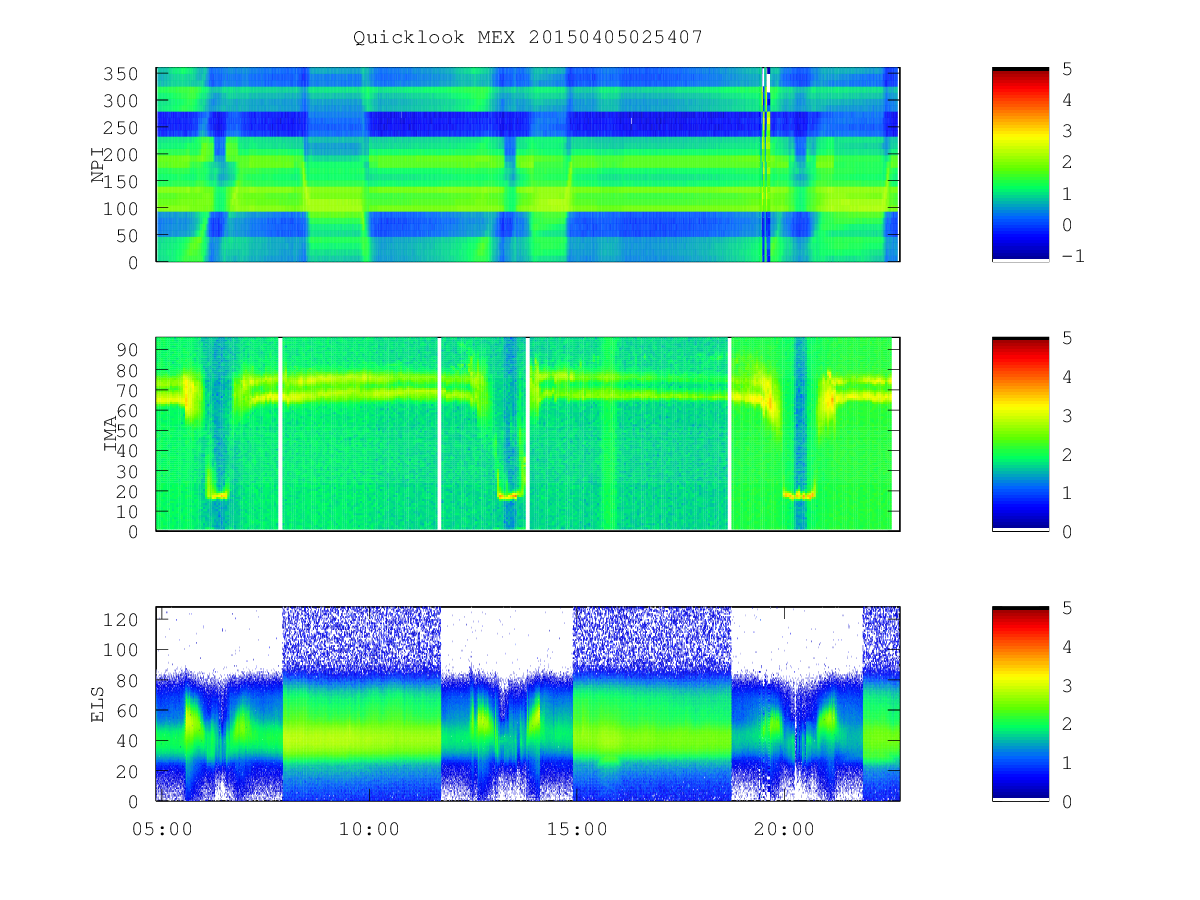
Task: Click the 20:00 time tick label
Action: click(x=785, y=829)
